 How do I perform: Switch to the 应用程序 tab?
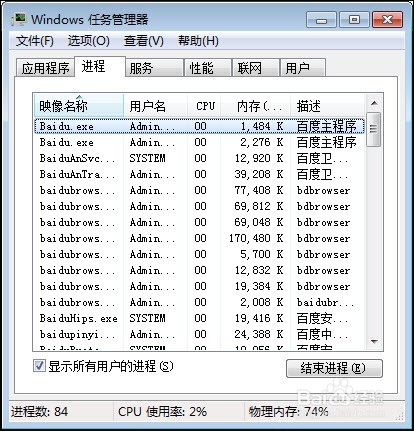pos(45,68)
